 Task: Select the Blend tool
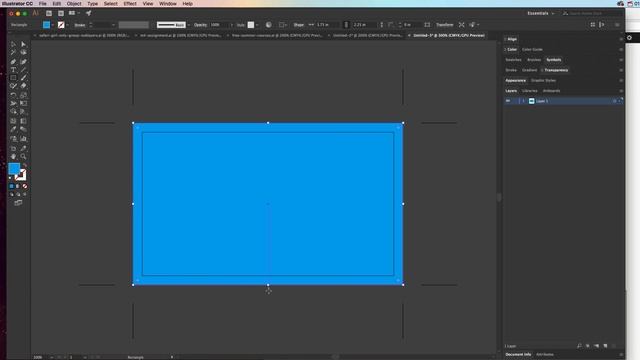pos(23,129)
